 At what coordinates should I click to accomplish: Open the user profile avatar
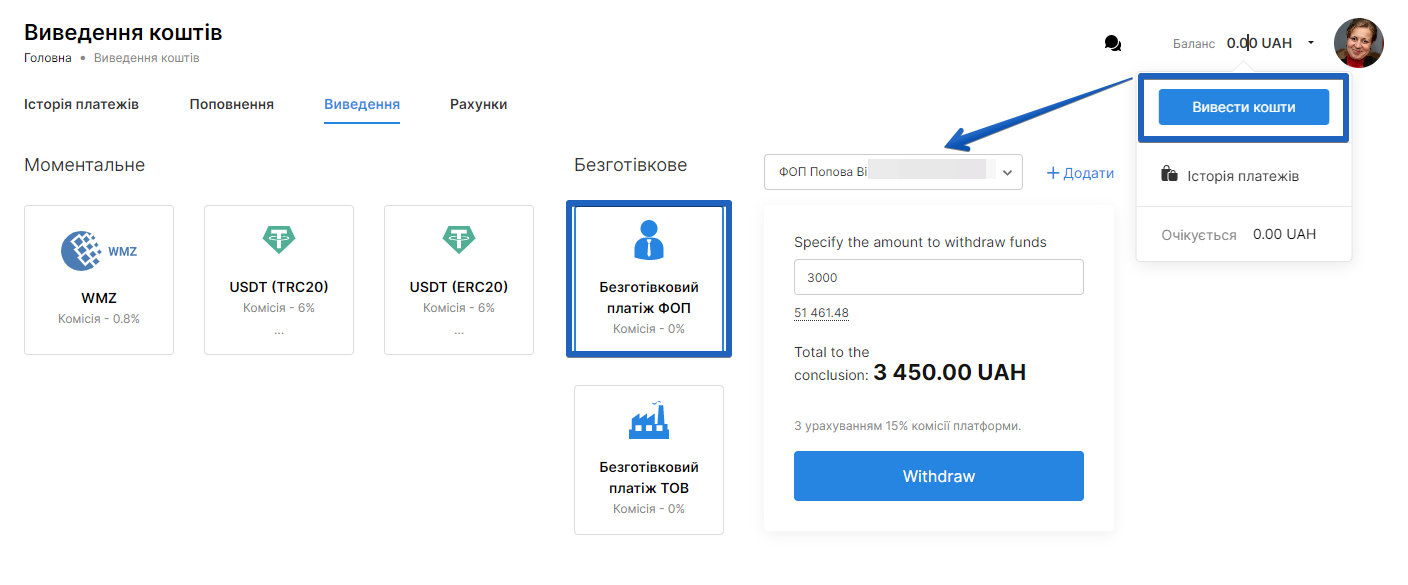click(1358, 43)
